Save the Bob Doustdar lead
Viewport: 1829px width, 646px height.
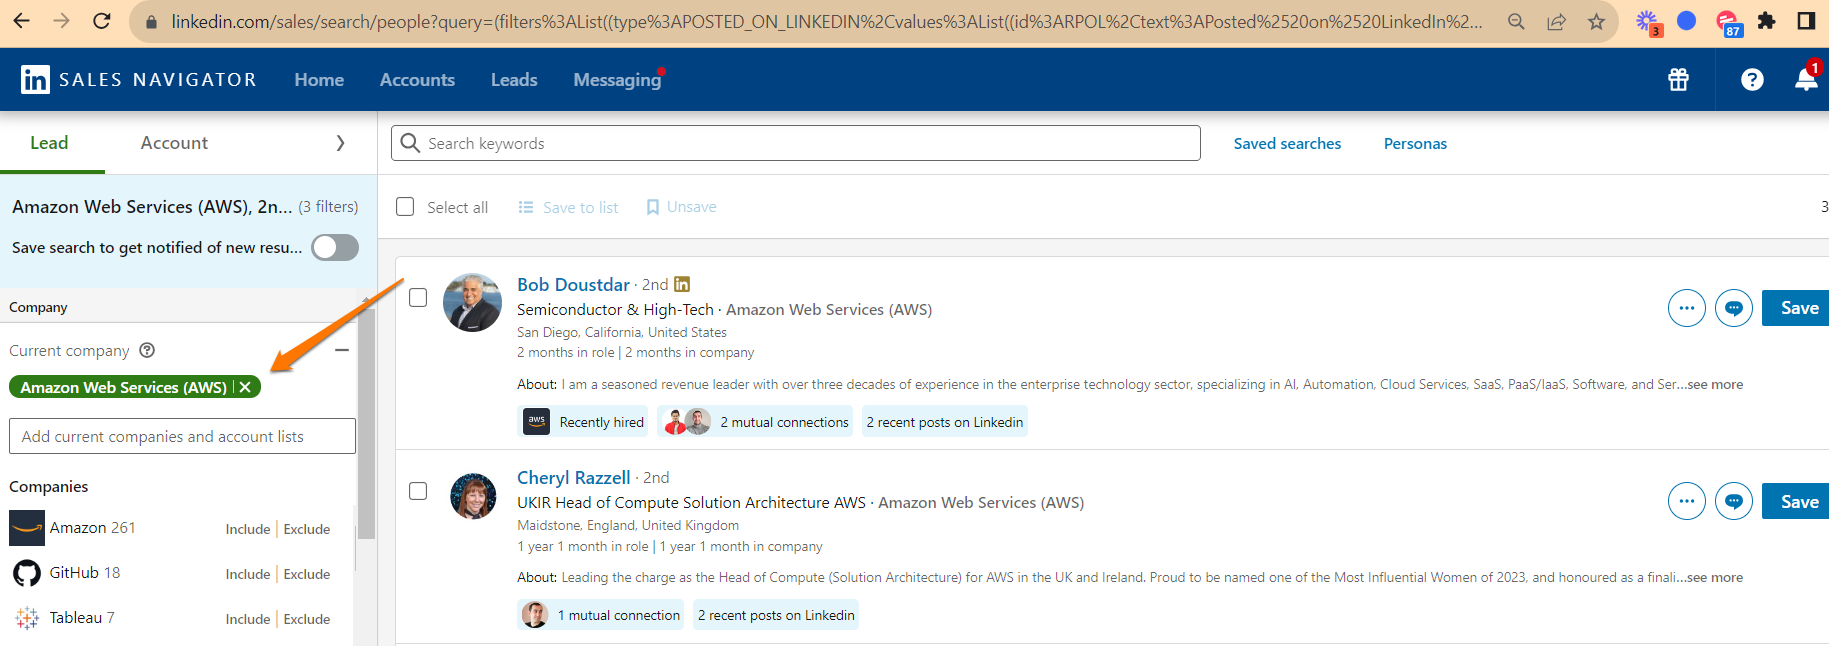1798,308
